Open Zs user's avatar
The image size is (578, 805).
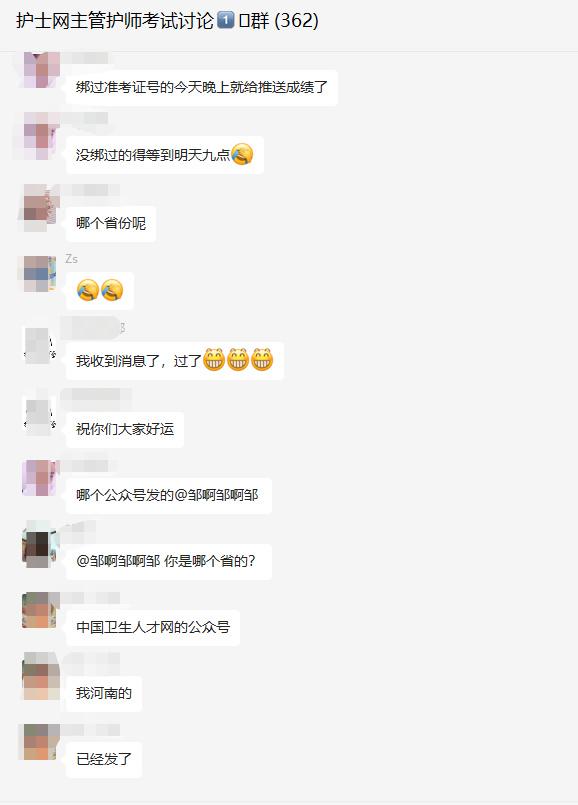(x=41, y=274)
